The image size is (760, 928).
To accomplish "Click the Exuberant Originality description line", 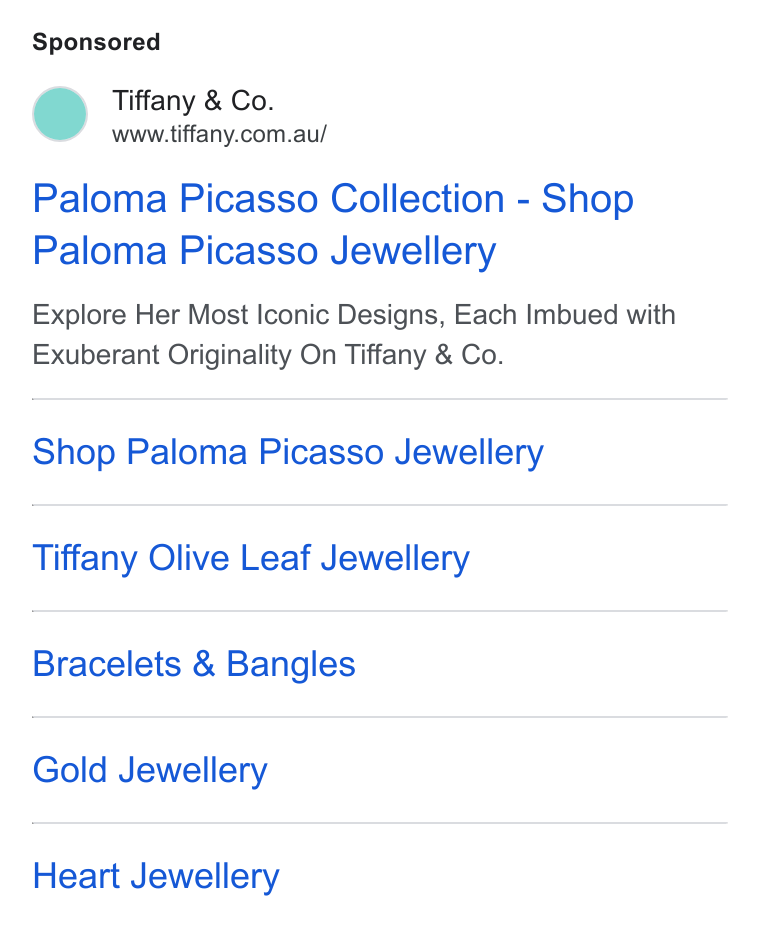I will [x=268, y=355].
